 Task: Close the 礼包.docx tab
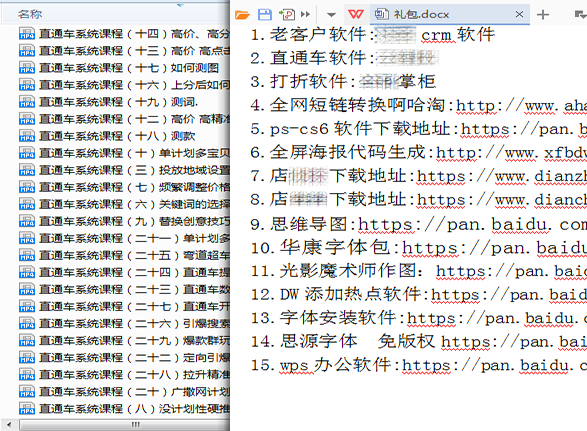pyautogui.click(x=519, y=14)
